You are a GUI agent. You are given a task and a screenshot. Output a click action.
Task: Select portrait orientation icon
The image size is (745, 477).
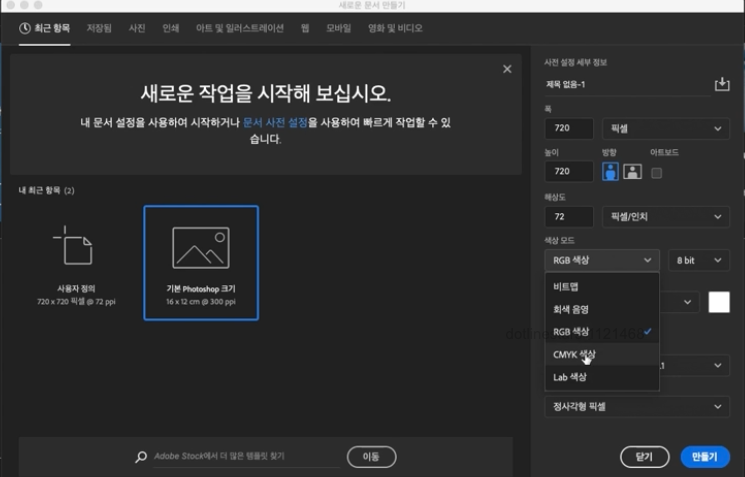[x=610, y=172]
